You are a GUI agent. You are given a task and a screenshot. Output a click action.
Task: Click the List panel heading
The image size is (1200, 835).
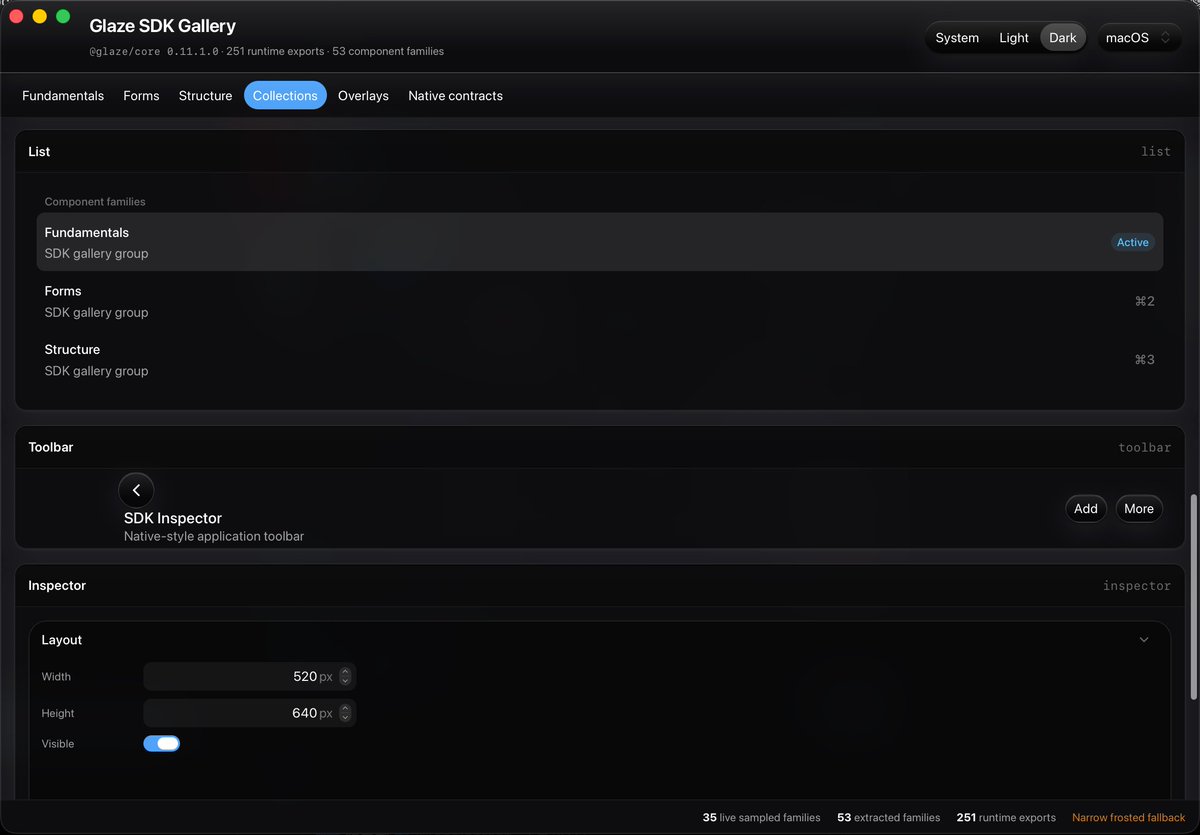39,152
